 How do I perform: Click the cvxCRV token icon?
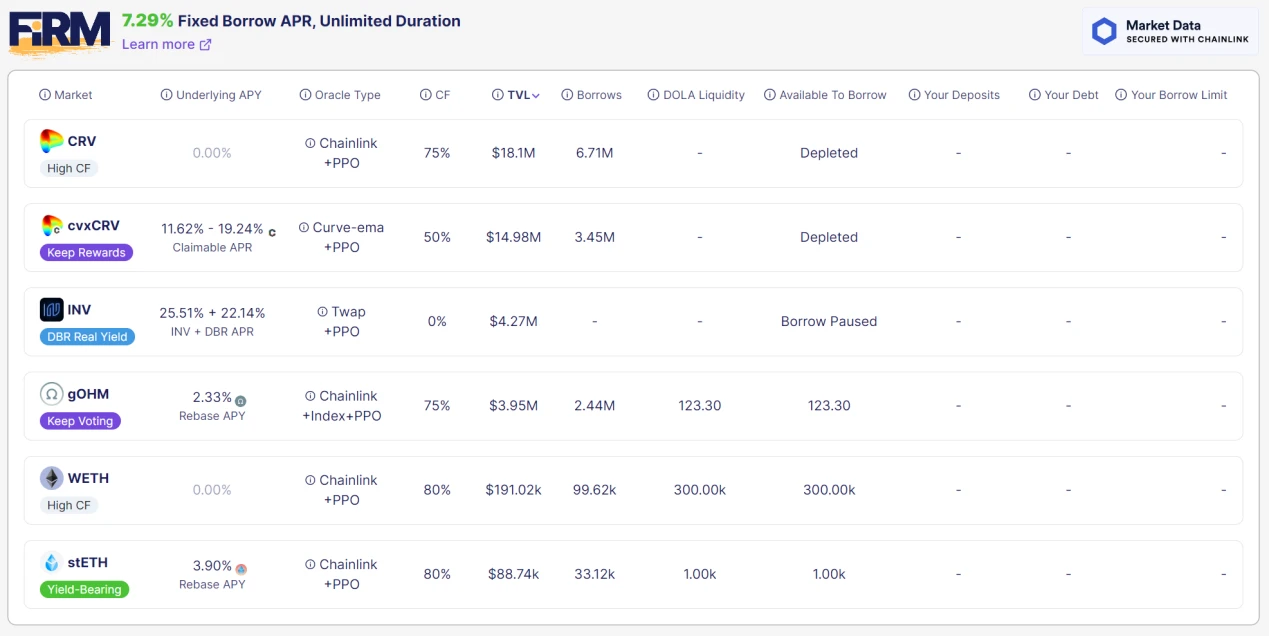point(52,225)
